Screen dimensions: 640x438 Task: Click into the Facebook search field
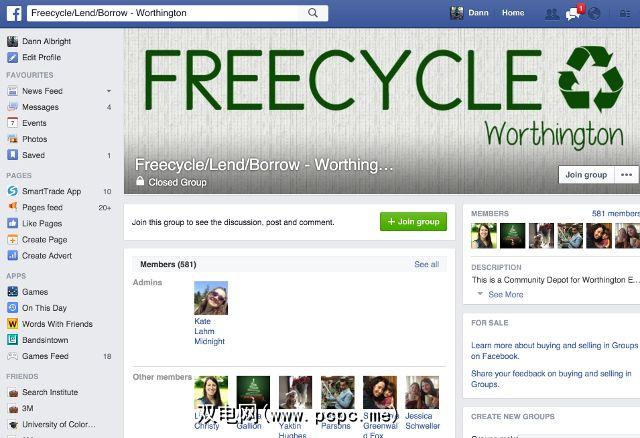pos(167,13)
